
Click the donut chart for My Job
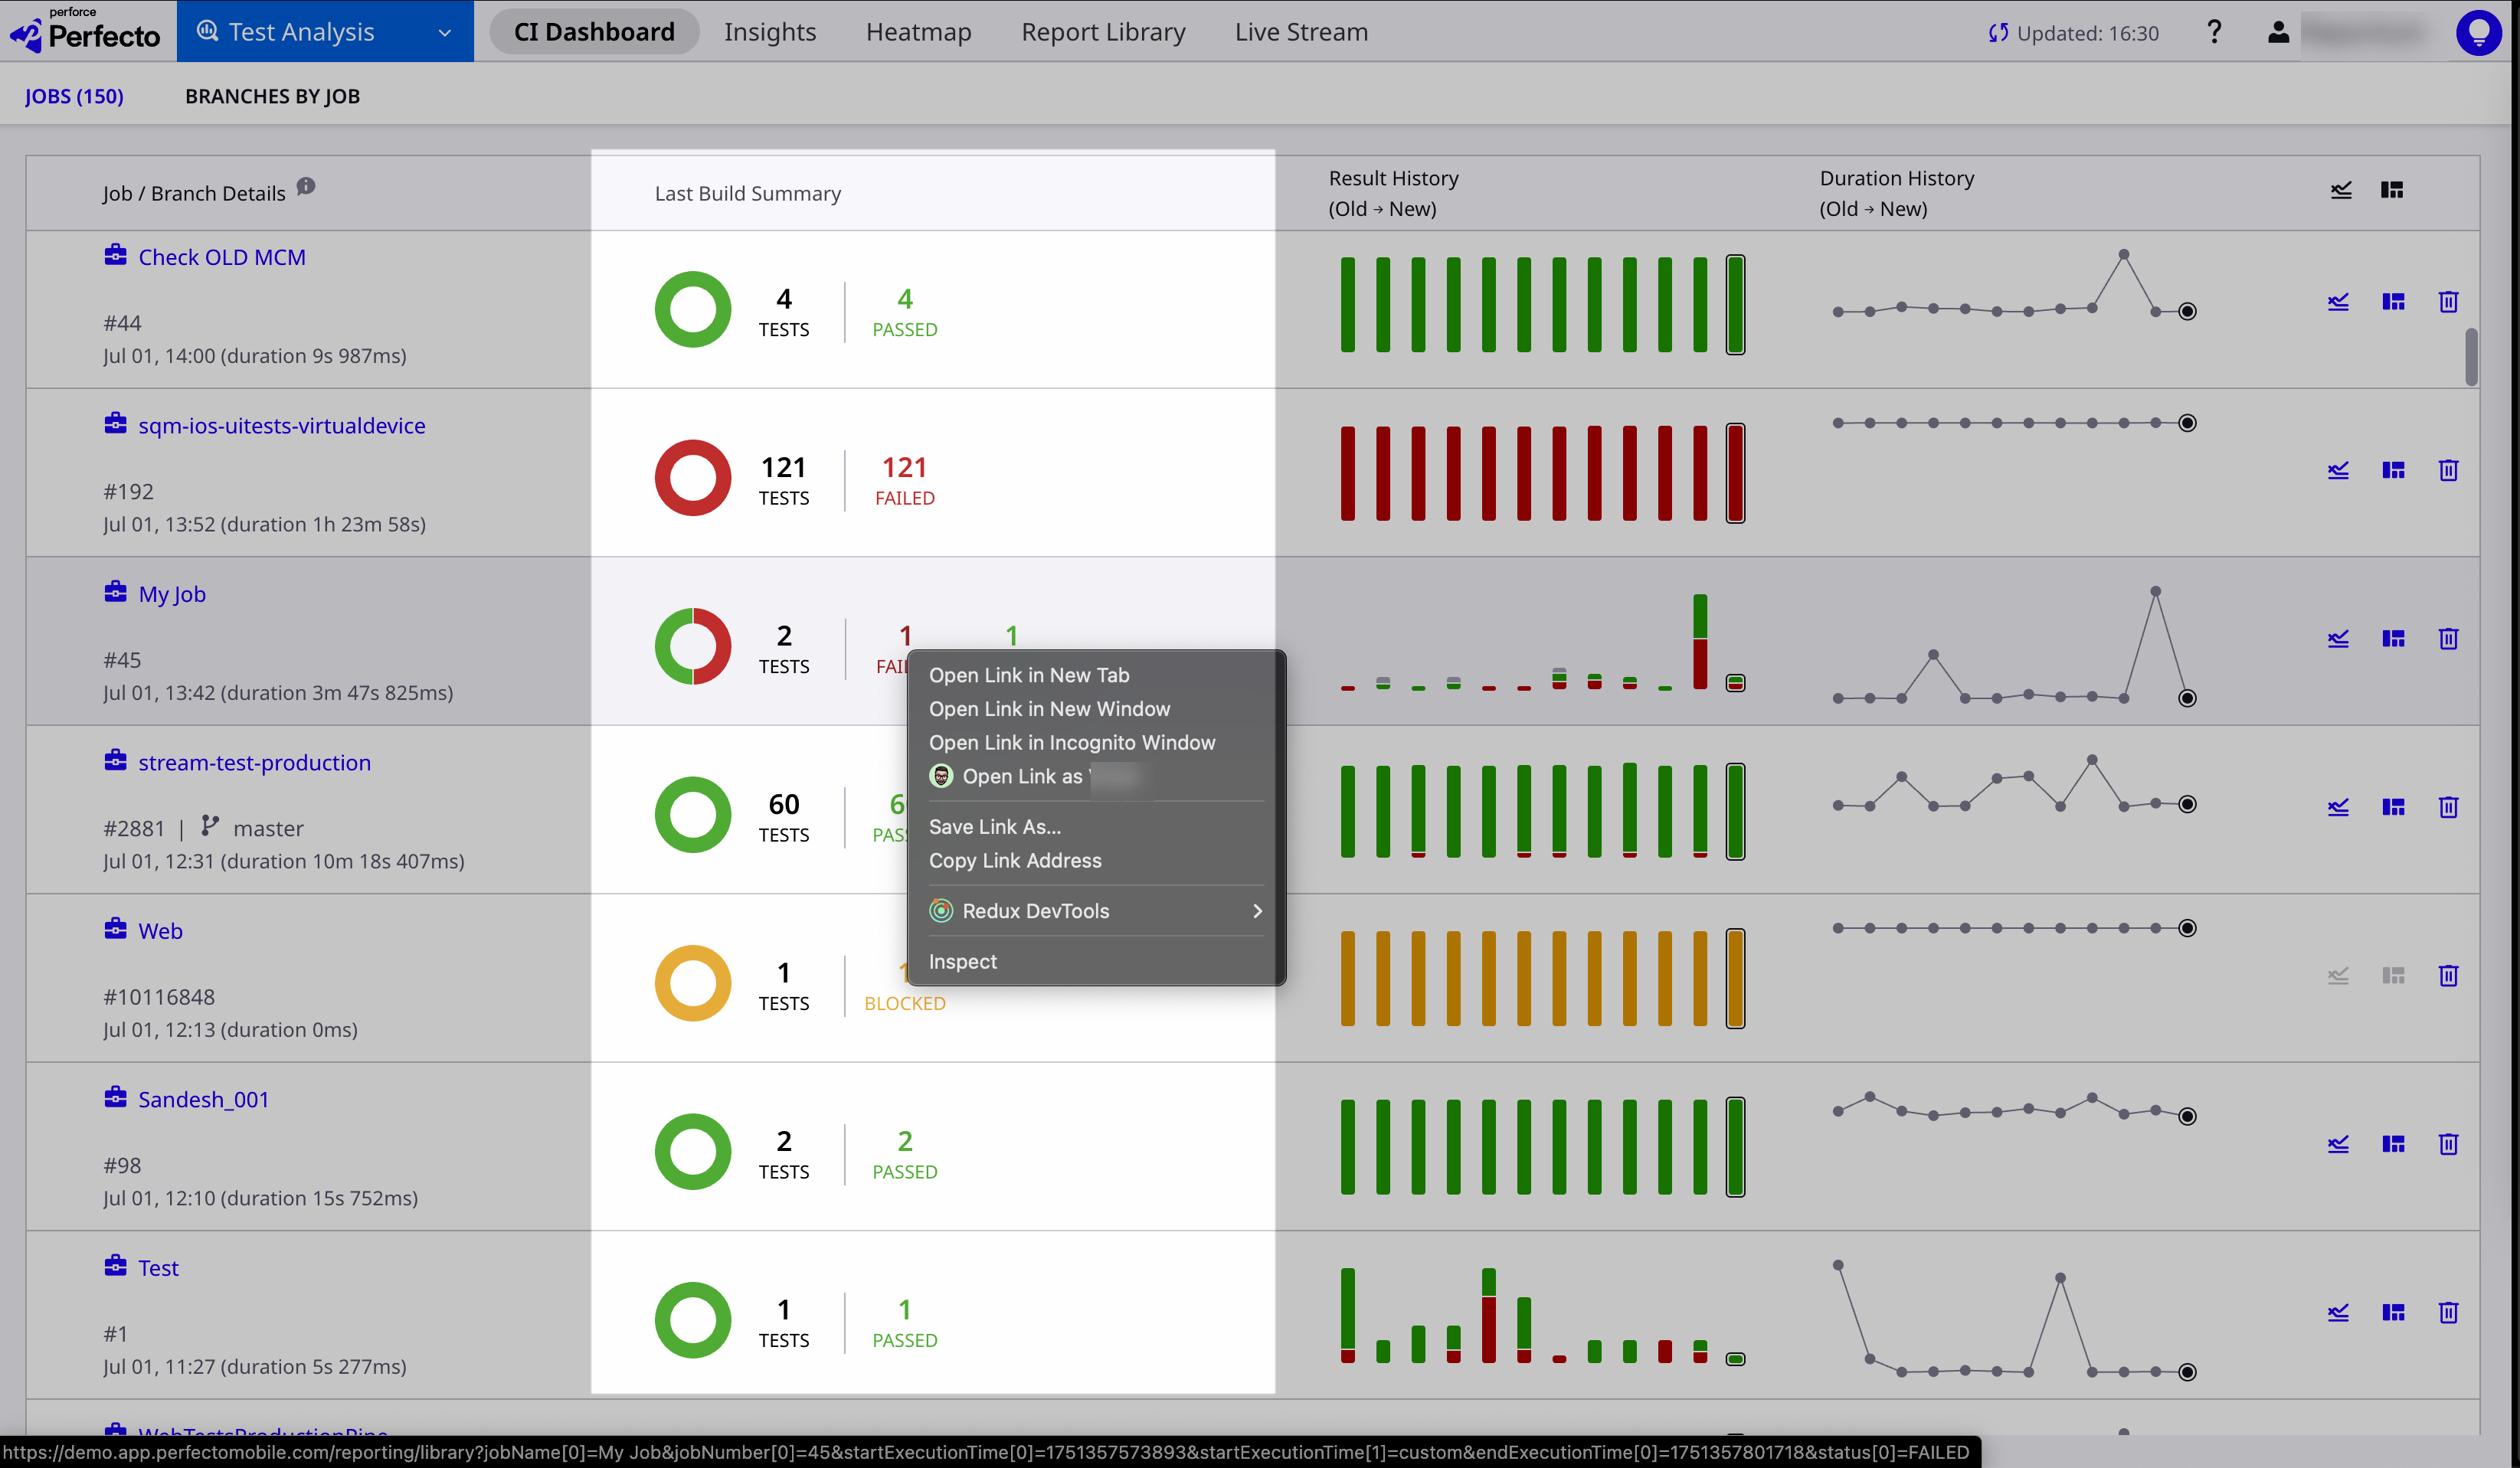[x=693, y=646]
